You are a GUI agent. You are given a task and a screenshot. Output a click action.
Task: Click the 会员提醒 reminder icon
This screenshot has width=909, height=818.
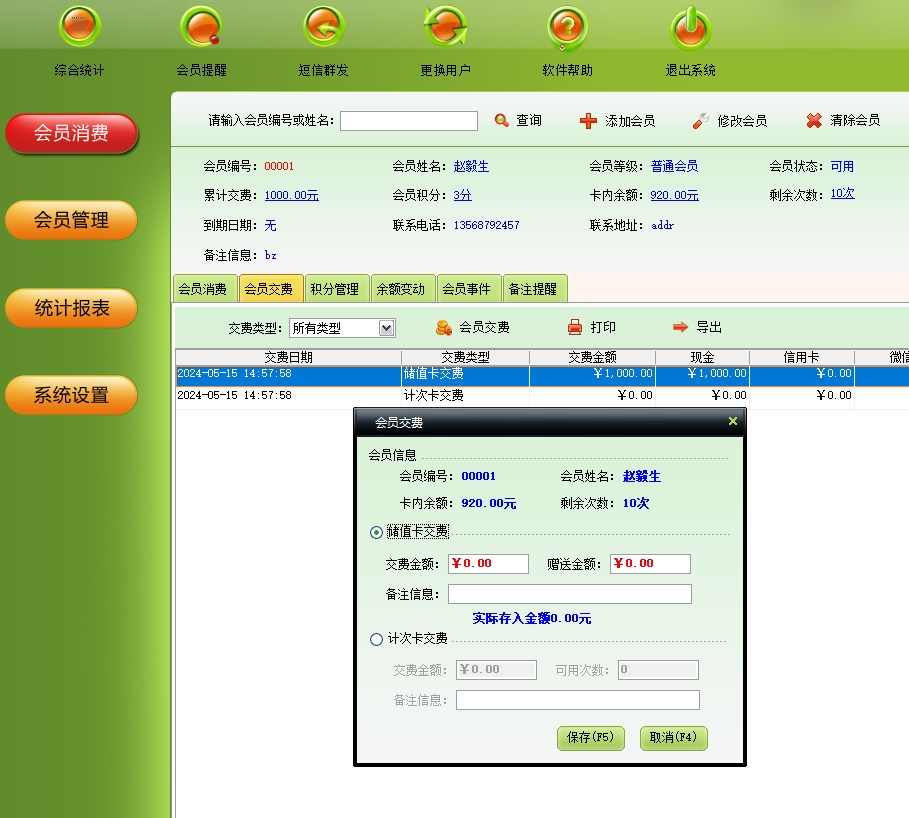click(x=201, y=28)
